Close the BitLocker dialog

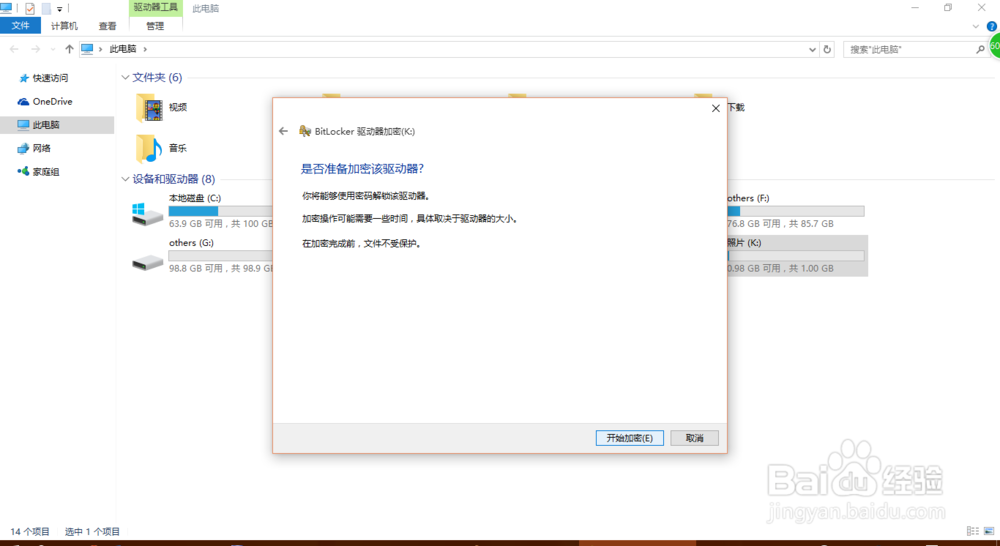716,108
